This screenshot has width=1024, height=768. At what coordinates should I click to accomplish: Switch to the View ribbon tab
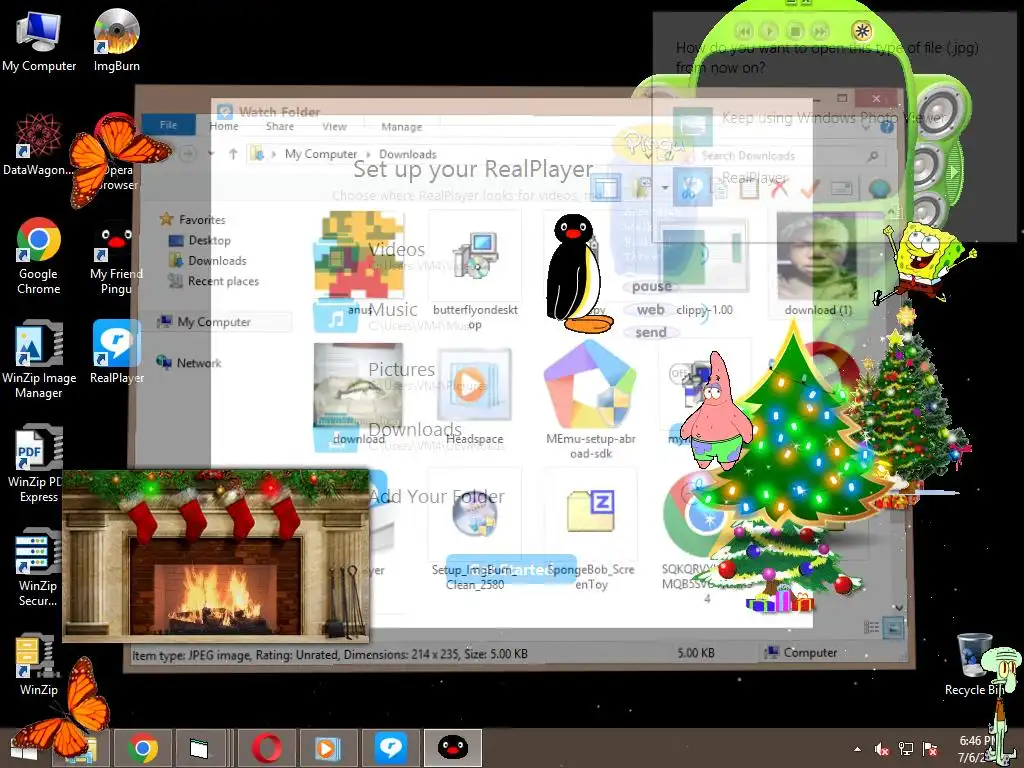coord(334,126)
